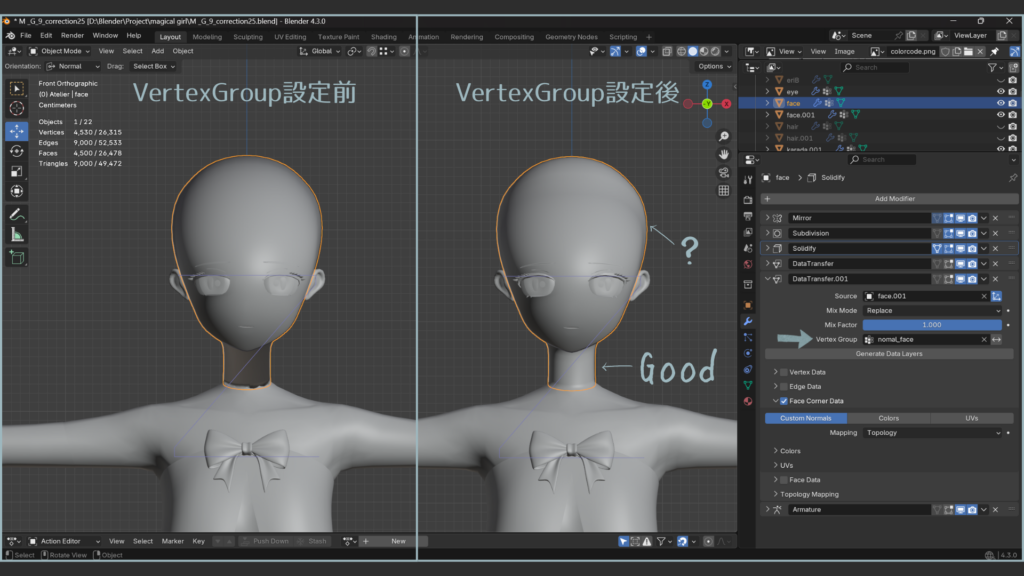Click the Add Modifier button
The height and width of the screenshot is (576, 1024).
894,199
